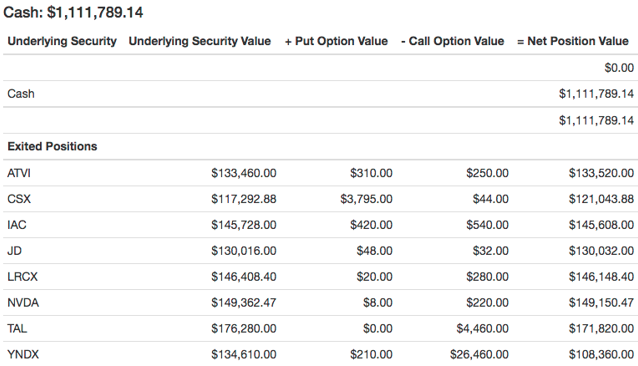Screen dimensions: 638x366
Task: Click the NVDA ticker row label
Action: click(x=23, y=303)
